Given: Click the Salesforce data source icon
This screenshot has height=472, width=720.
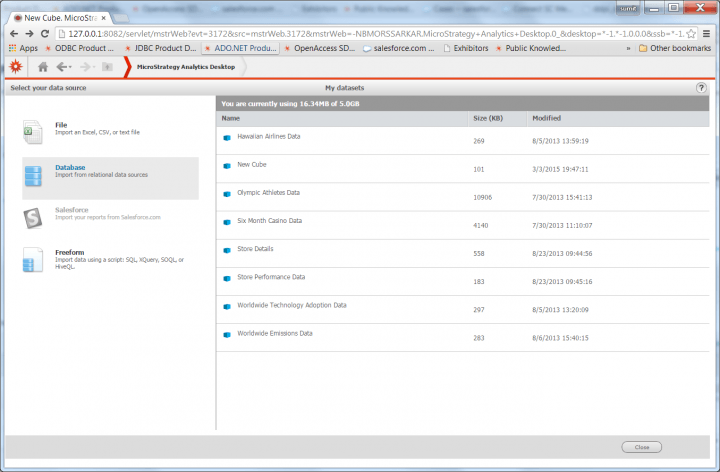Looking at the screenshot, I should tap(34, 216).
